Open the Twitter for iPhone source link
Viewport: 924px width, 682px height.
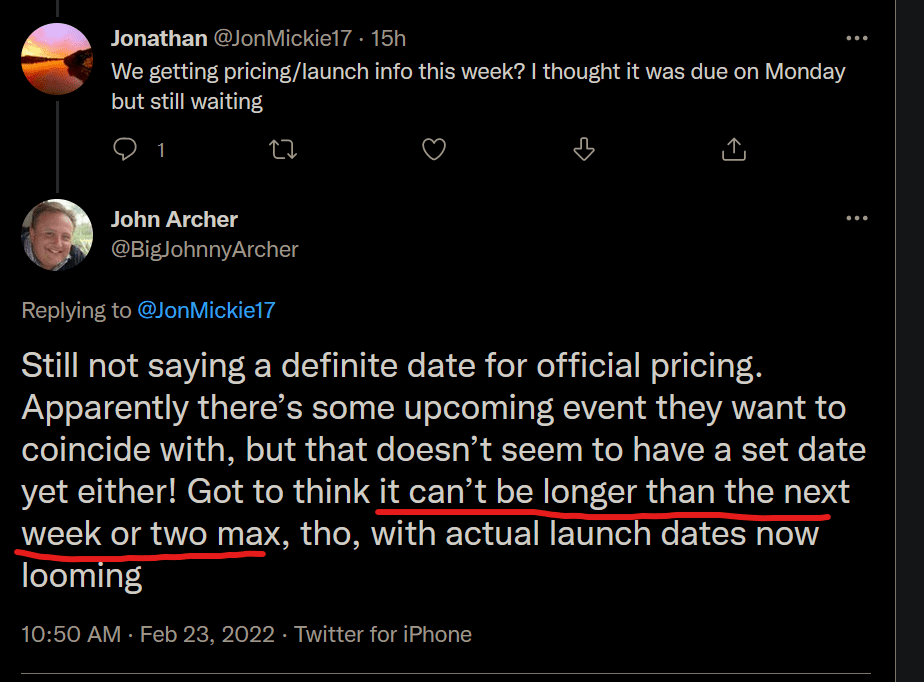tap(383, 634)
